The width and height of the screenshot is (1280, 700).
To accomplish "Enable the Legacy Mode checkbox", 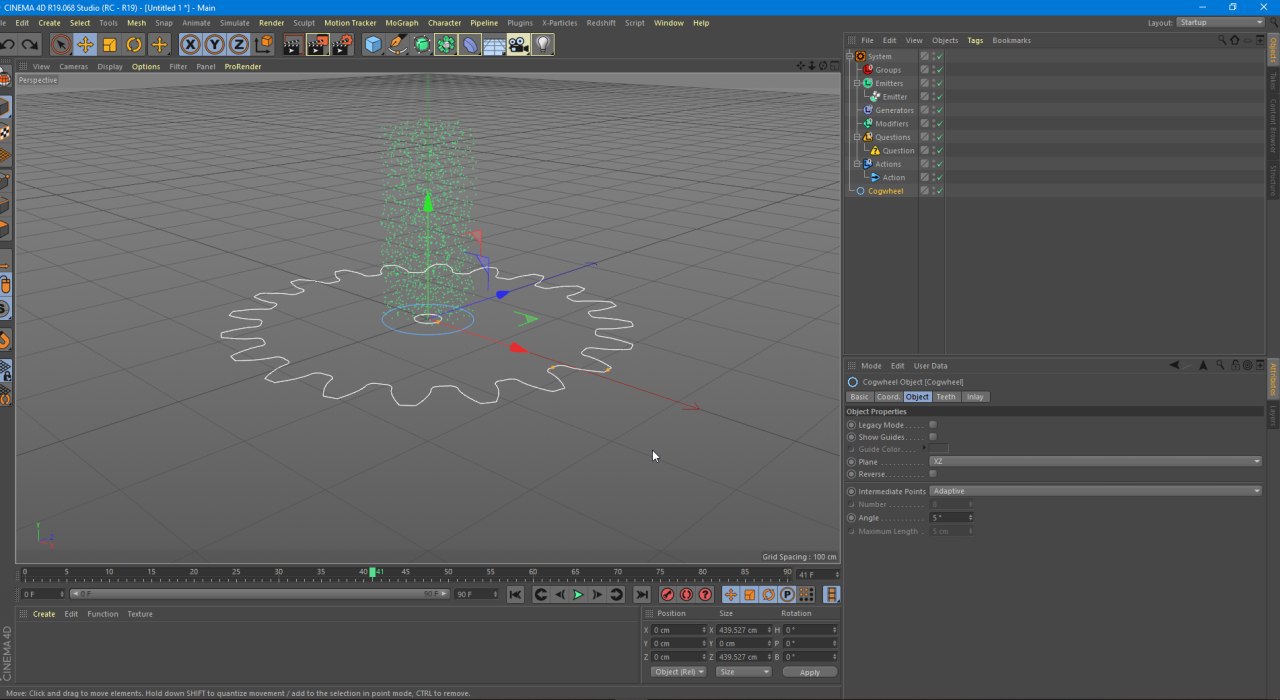I will click(933, 425).
